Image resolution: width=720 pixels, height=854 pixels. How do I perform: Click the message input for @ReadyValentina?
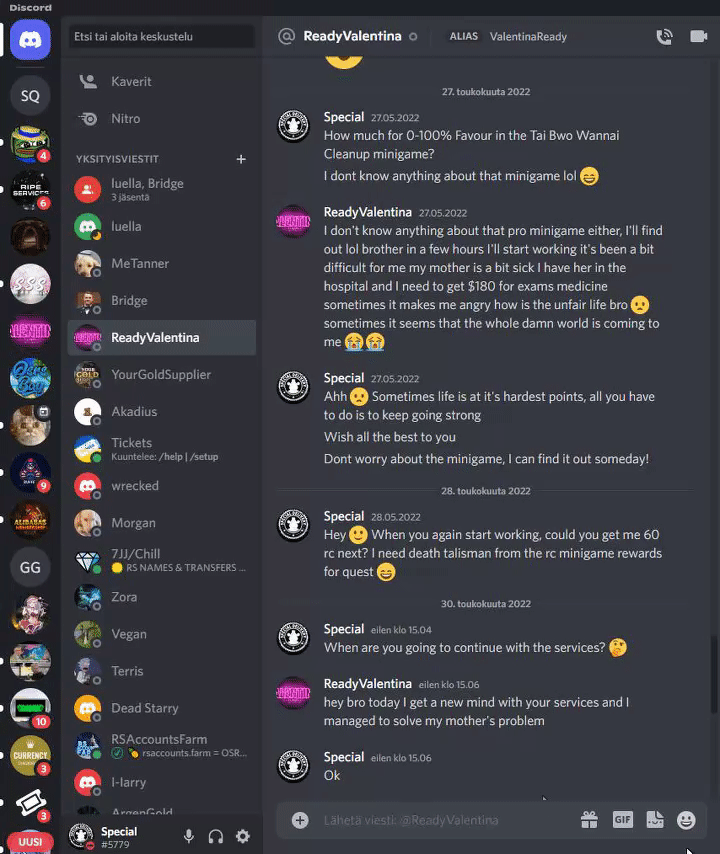[x=441, y=820]
